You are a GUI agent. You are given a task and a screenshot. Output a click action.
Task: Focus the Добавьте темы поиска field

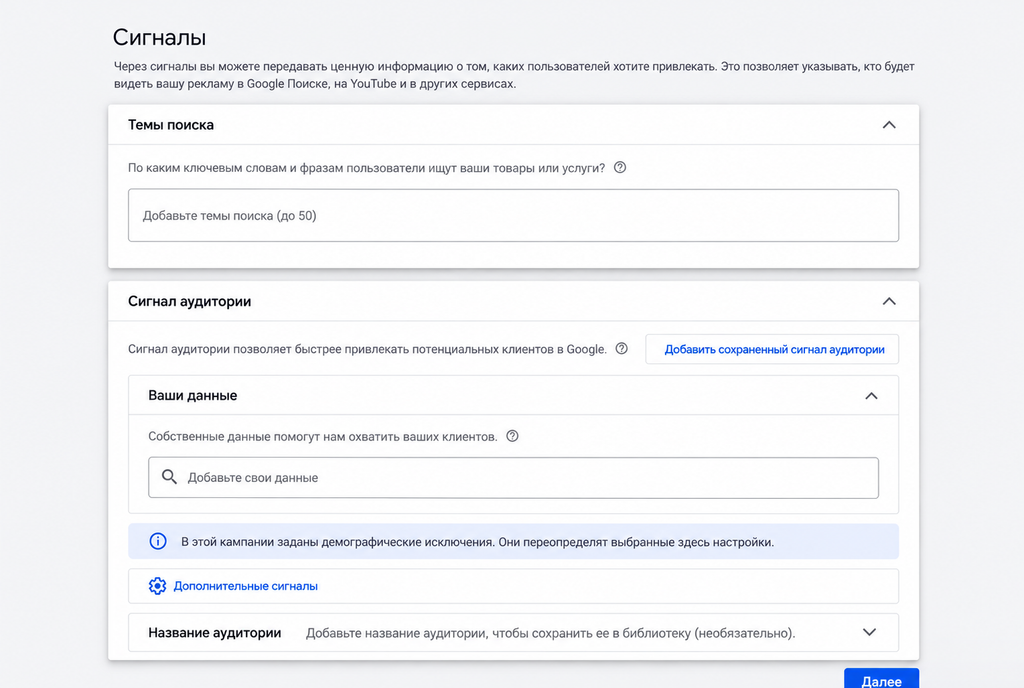tap(513, 215)
